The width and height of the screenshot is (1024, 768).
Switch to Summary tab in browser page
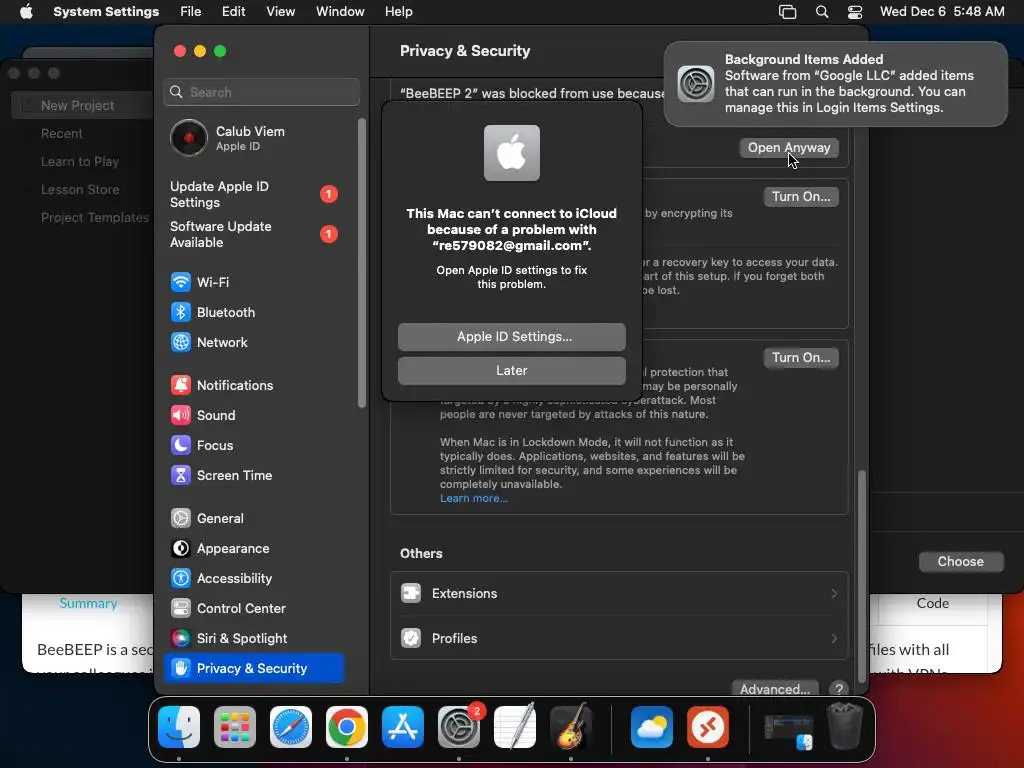point(88,603)
